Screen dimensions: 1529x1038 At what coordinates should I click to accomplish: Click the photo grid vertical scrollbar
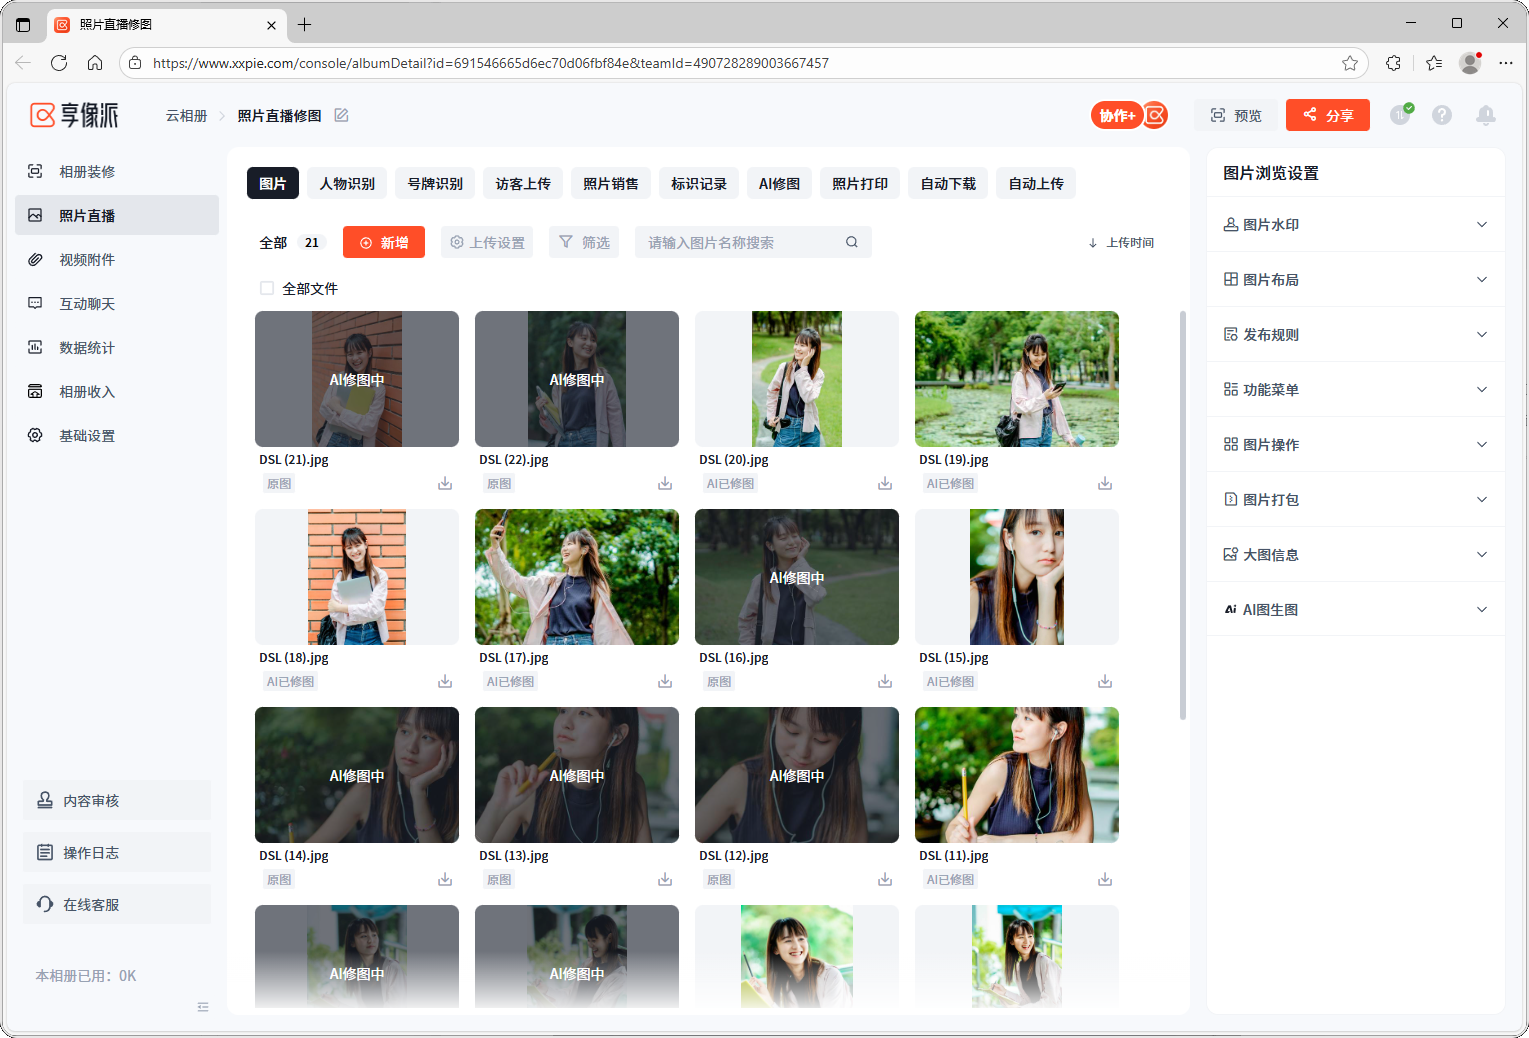pos(1183,515)
